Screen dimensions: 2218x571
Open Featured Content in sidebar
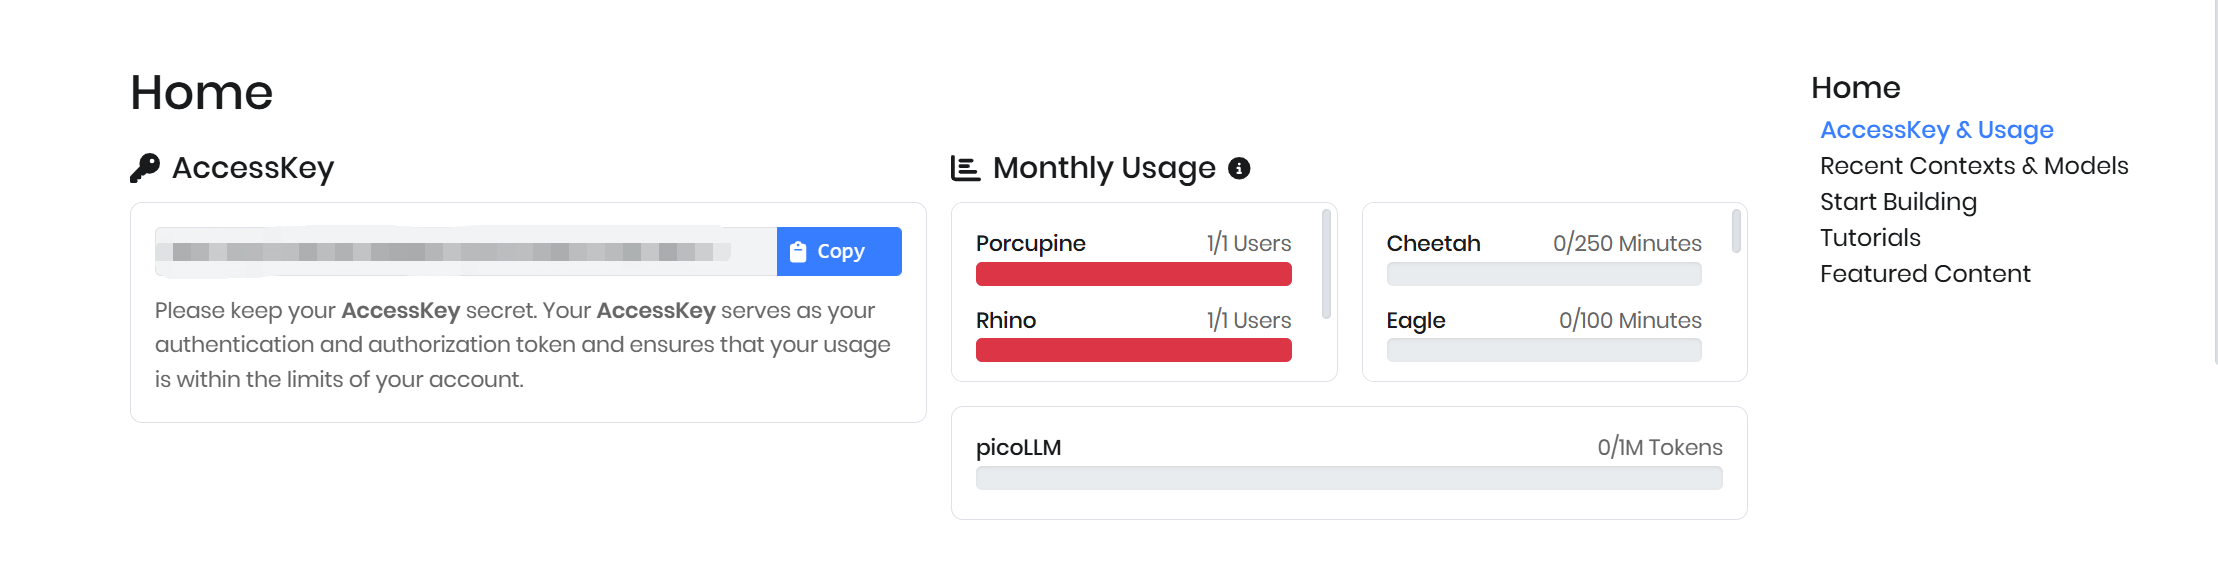1924,274
